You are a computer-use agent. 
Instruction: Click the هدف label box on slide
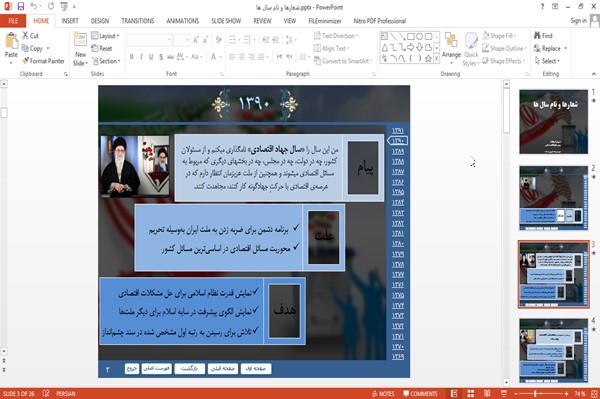click(x=284, y=311)
